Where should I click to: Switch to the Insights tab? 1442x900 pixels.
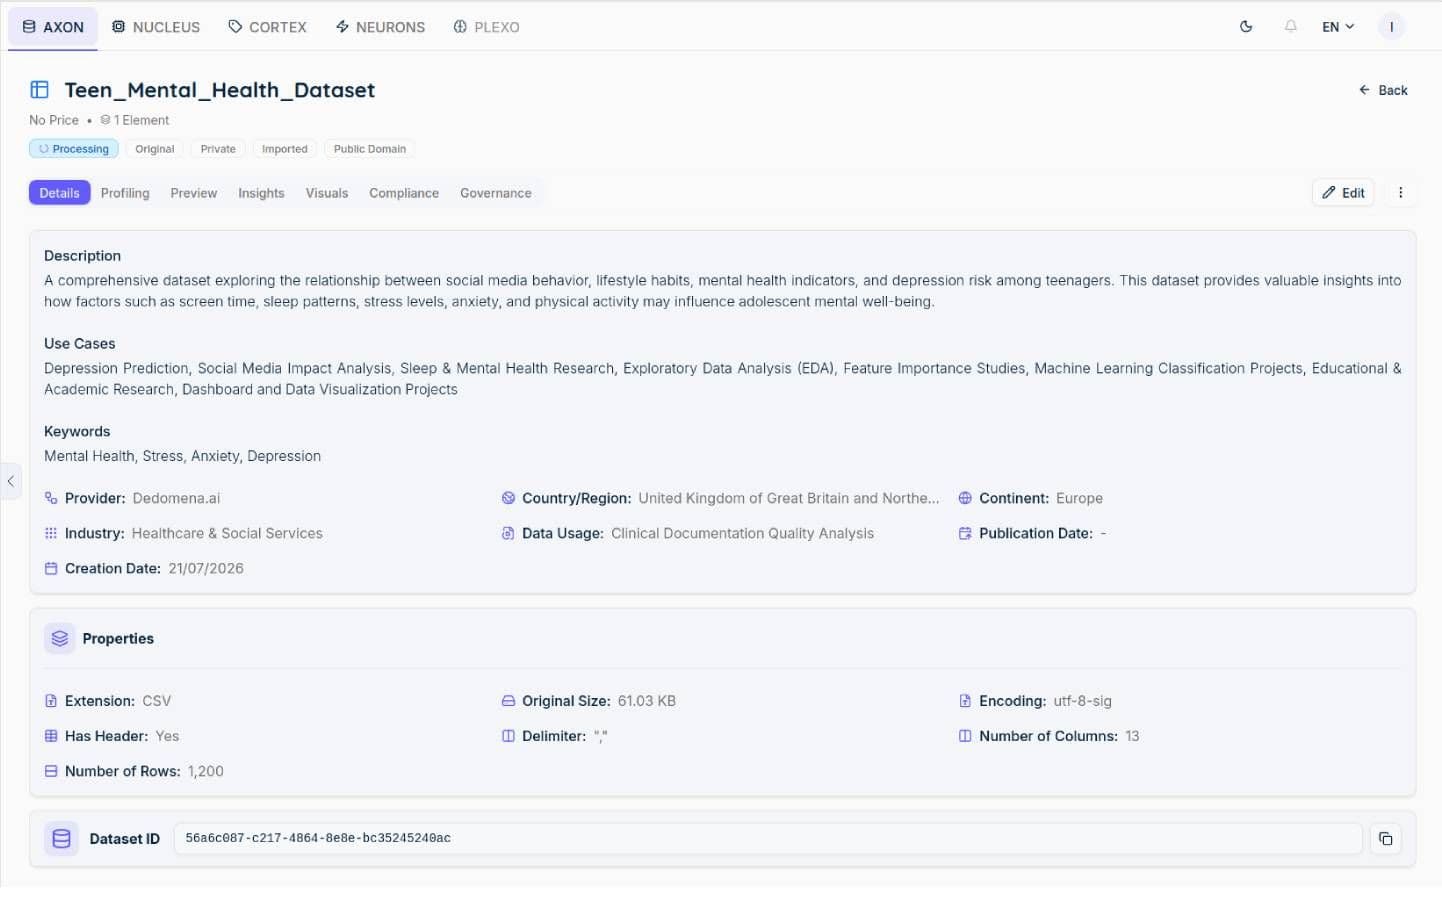pyautogui.click(x=261, y=193)
